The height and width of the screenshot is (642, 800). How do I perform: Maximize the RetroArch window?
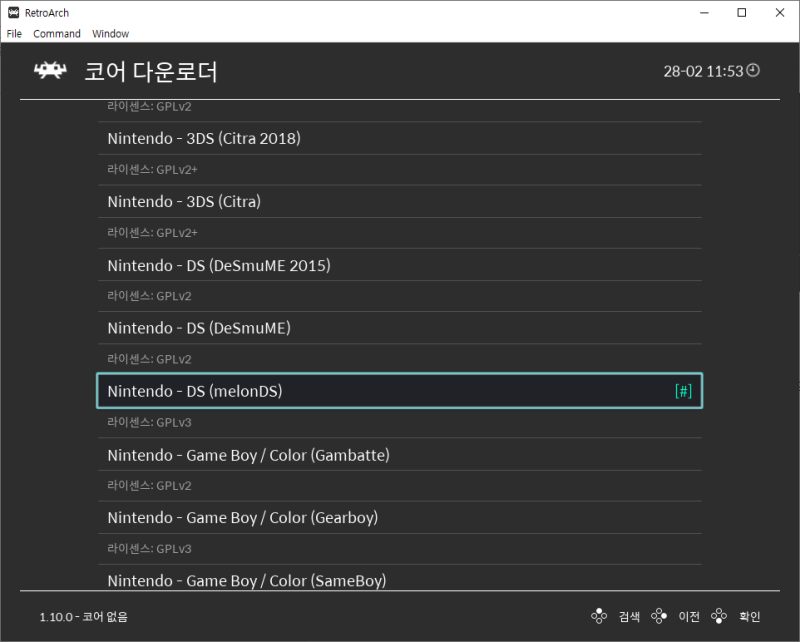(x=742, y=13)
